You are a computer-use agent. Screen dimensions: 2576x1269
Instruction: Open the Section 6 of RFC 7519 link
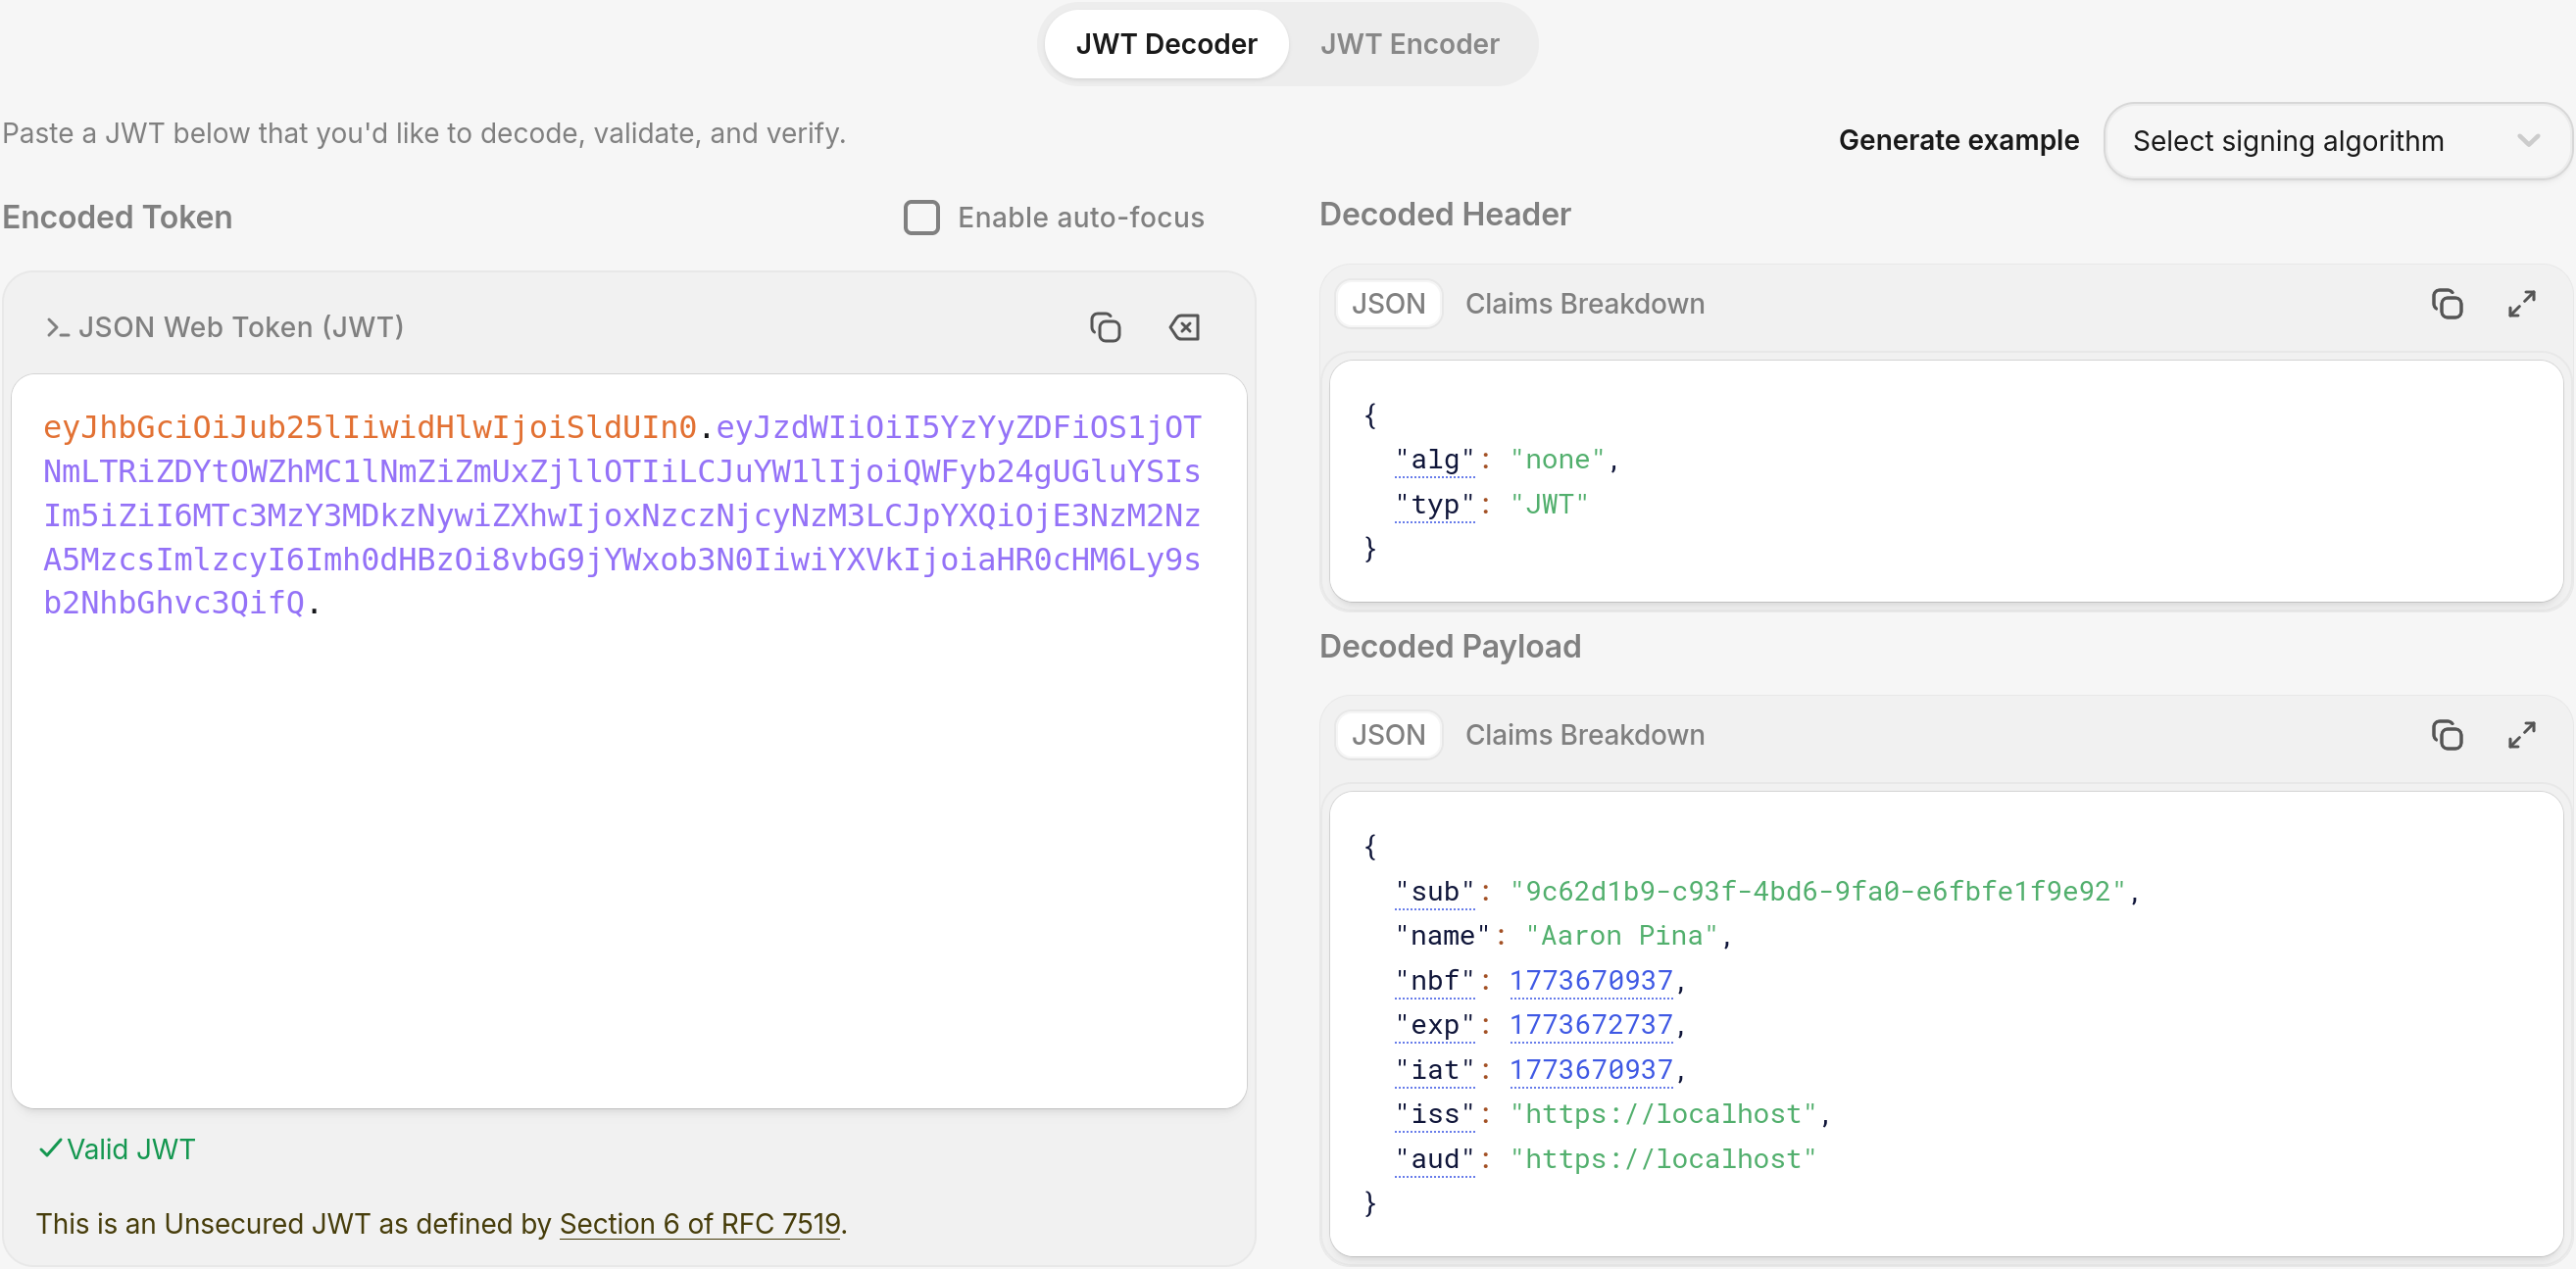click(699, 1223)
